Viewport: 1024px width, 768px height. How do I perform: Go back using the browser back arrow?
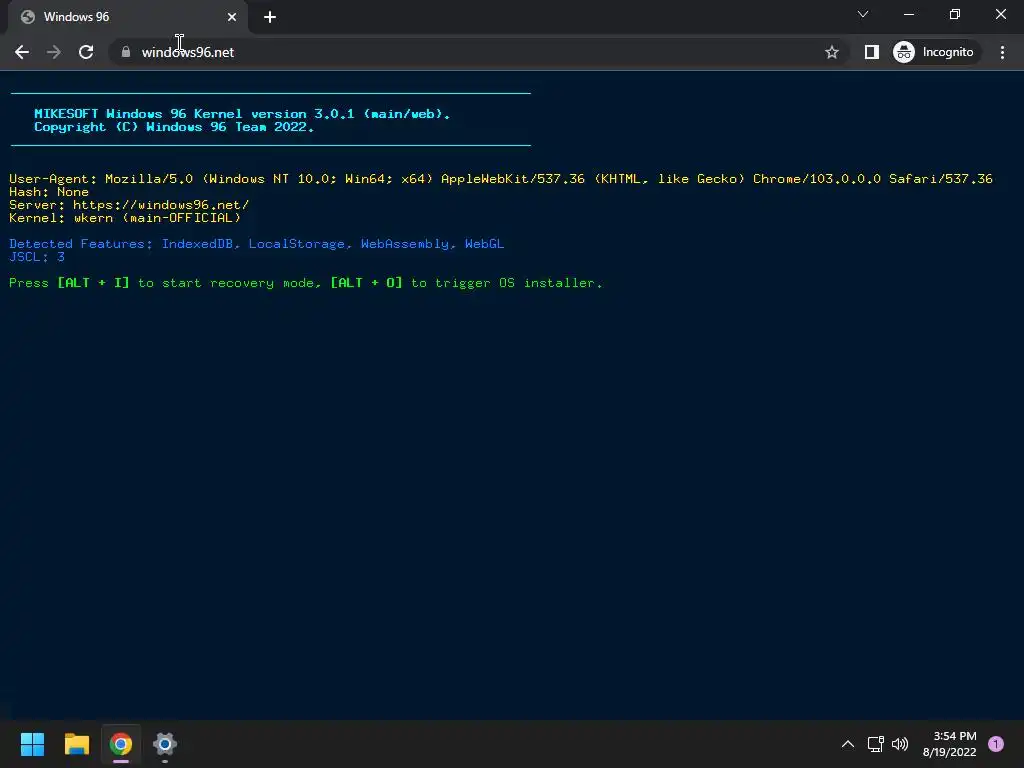tap(22, 52)
